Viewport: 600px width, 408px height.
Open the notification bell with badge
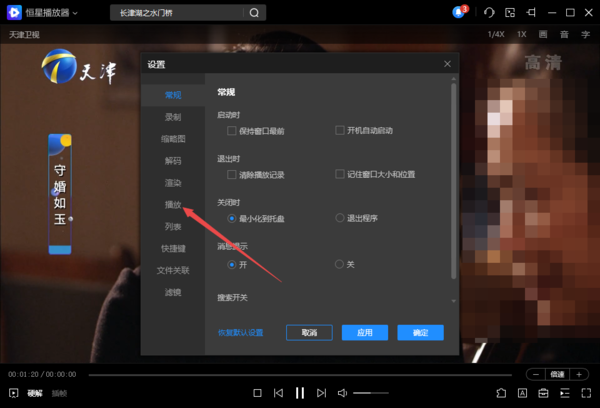coord(459,12)
